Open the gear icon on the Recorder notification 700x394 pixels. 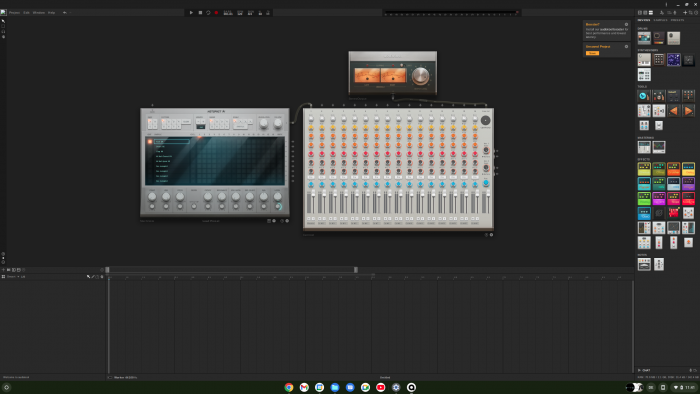pyautogui.click(x=626, y=25)
